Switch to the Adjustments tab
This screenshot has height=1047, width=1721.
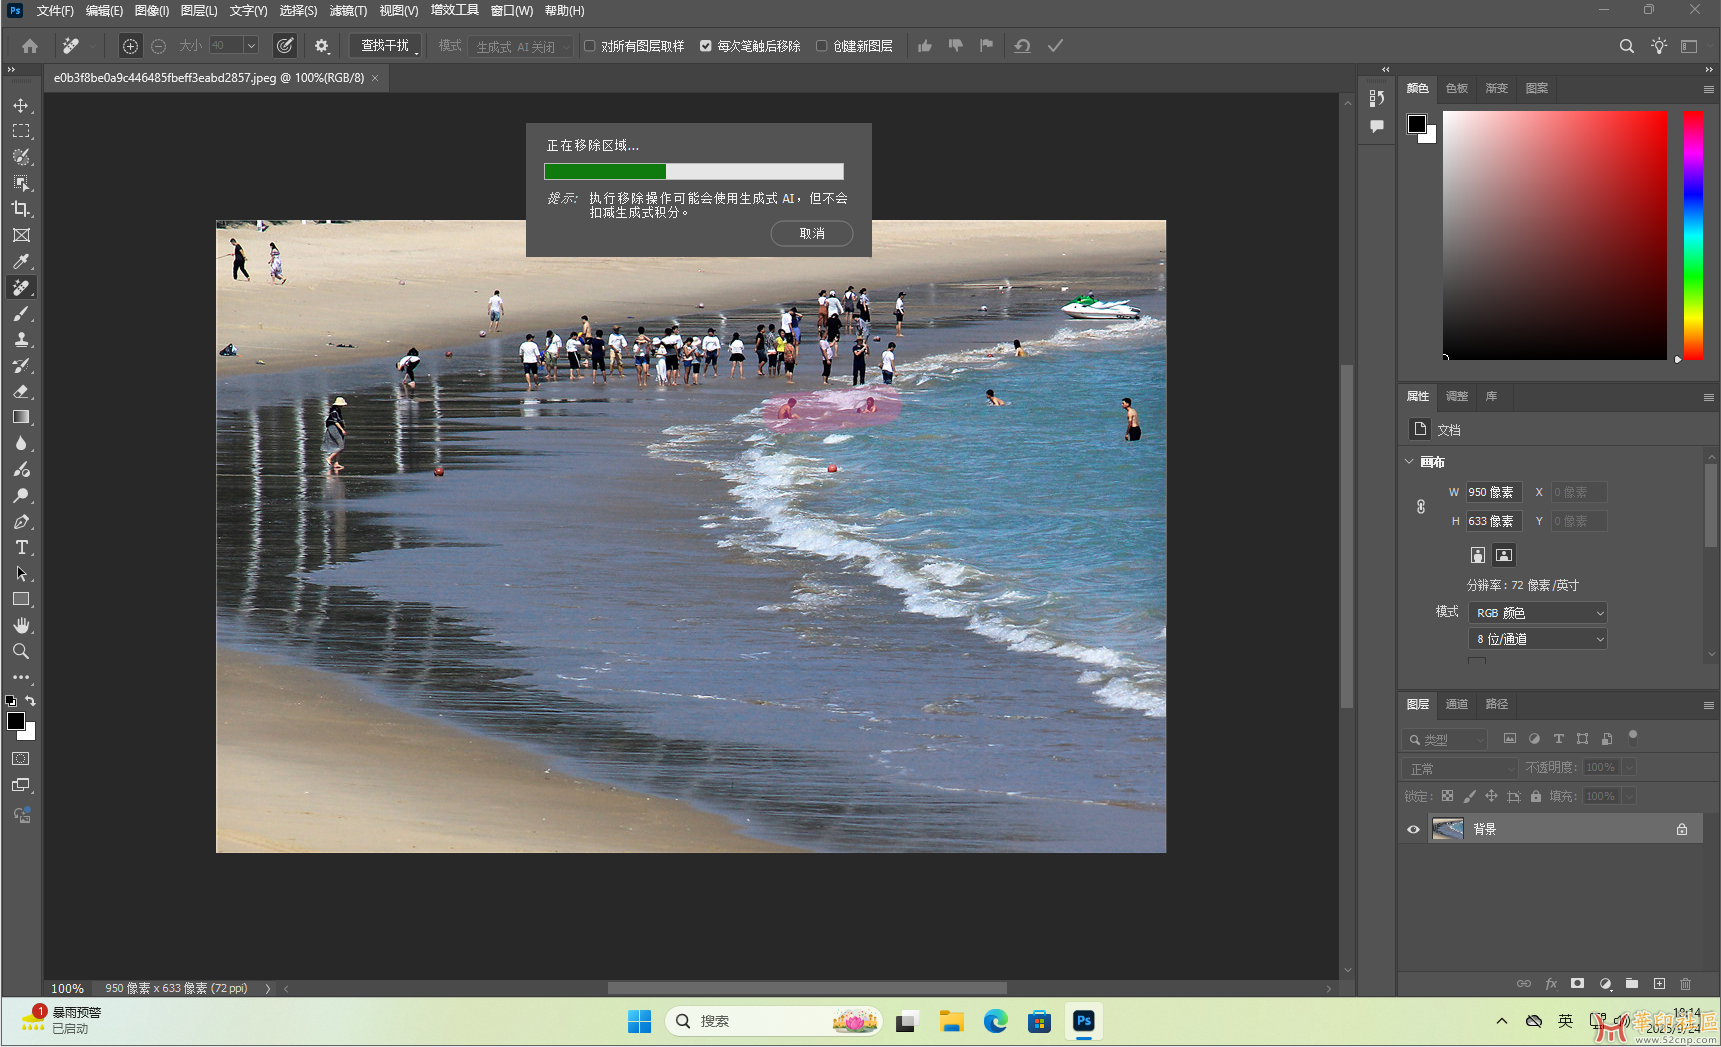pyautogui.click(x=1457, y=397)
